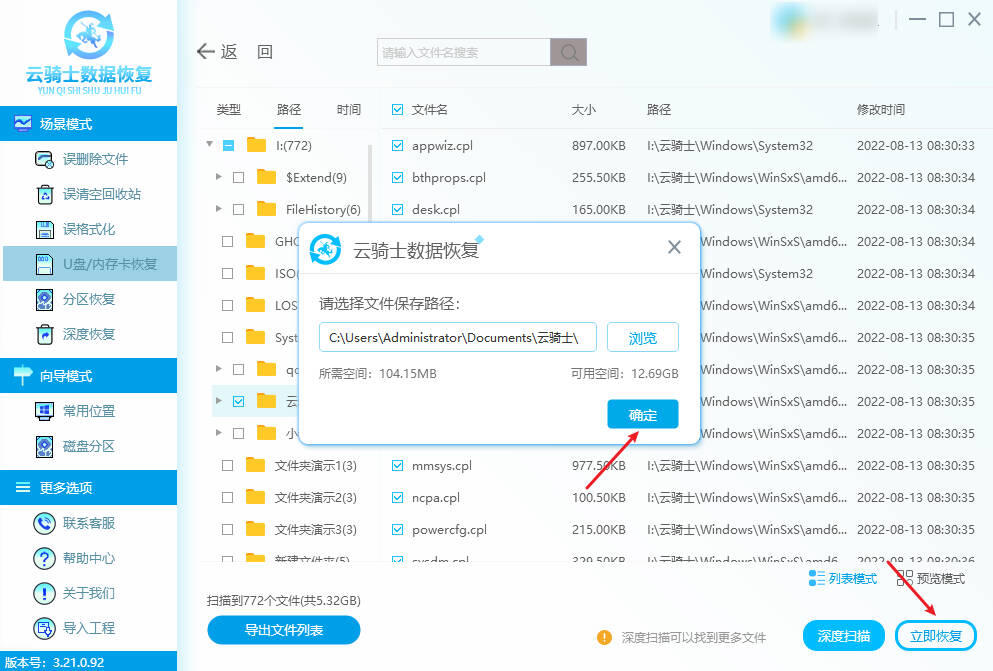Uncheck the appwiz.cpl file checkbox
Image resolution: width=993 pixels, height=671 pixels.
coord(397,146)
